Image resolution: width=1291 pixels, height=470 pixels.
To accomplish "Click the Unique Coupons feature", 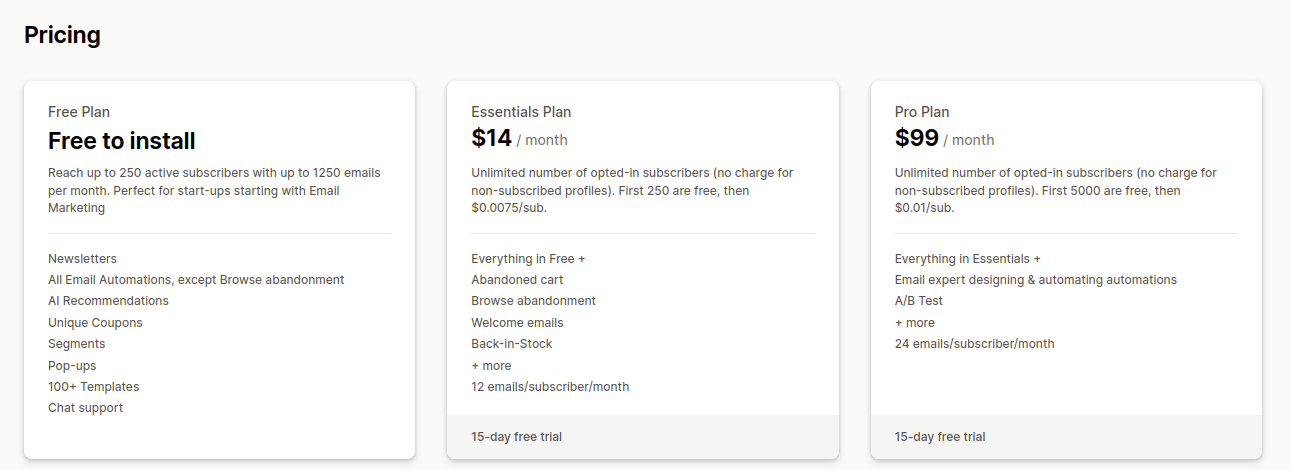I will tap(95, 323).
